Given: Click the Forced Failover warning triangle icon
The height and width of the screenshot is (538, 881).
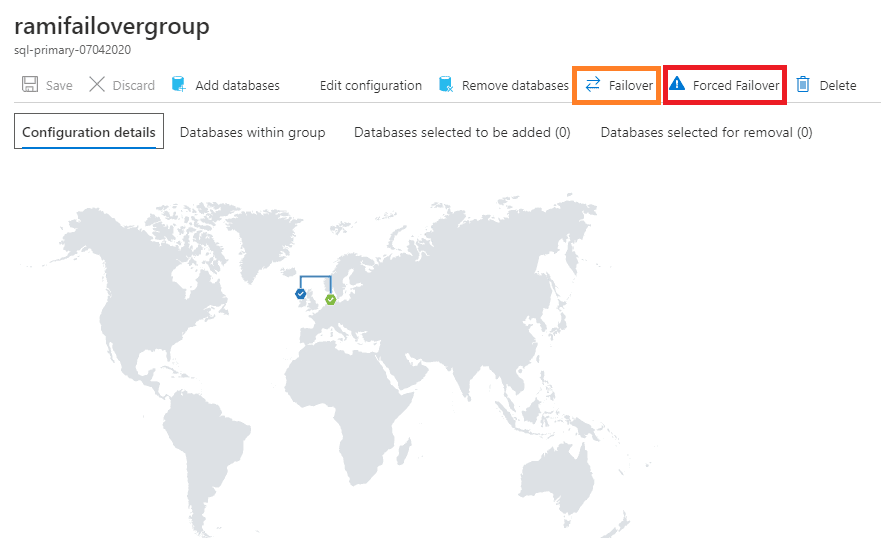Looking at the screenshot, I should pos(677,85).
